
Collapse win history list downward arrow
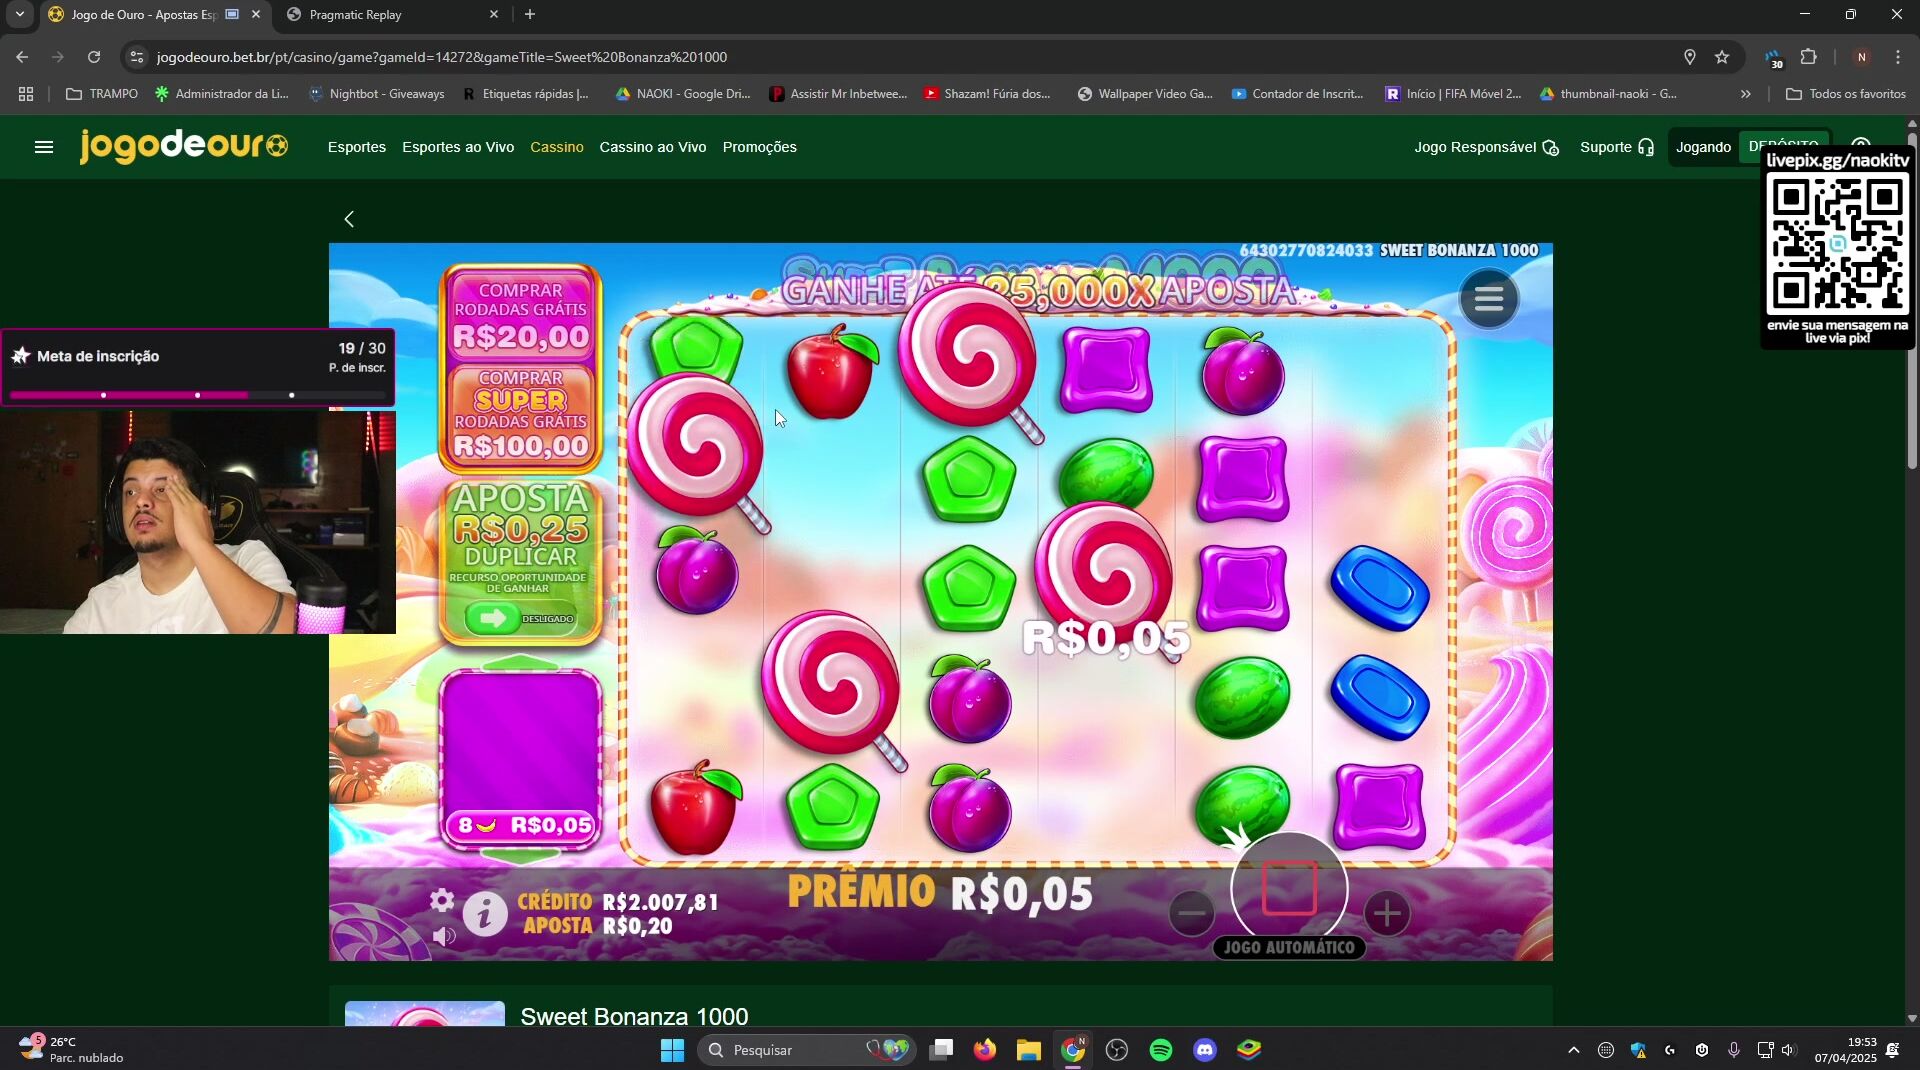(x=521, y=856)
